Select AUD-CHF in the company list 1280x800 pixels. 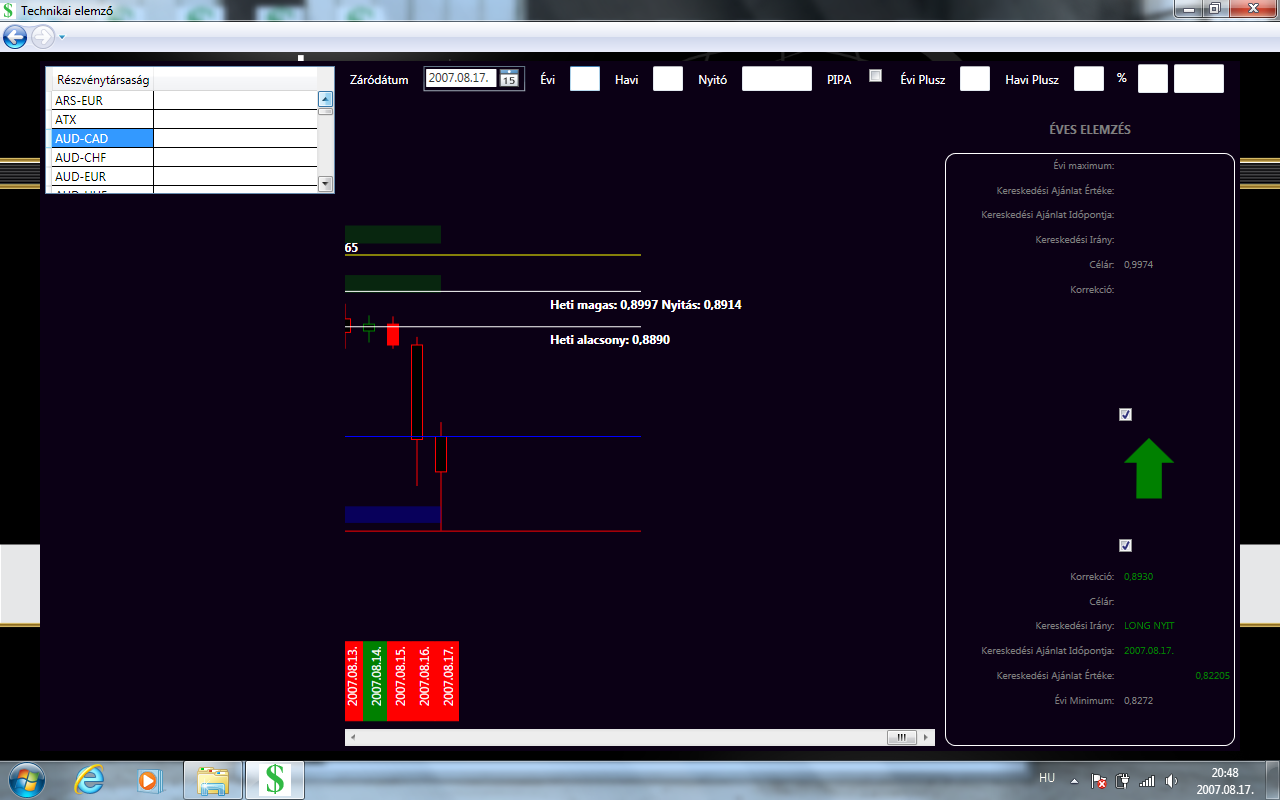[x=102, y=158]
